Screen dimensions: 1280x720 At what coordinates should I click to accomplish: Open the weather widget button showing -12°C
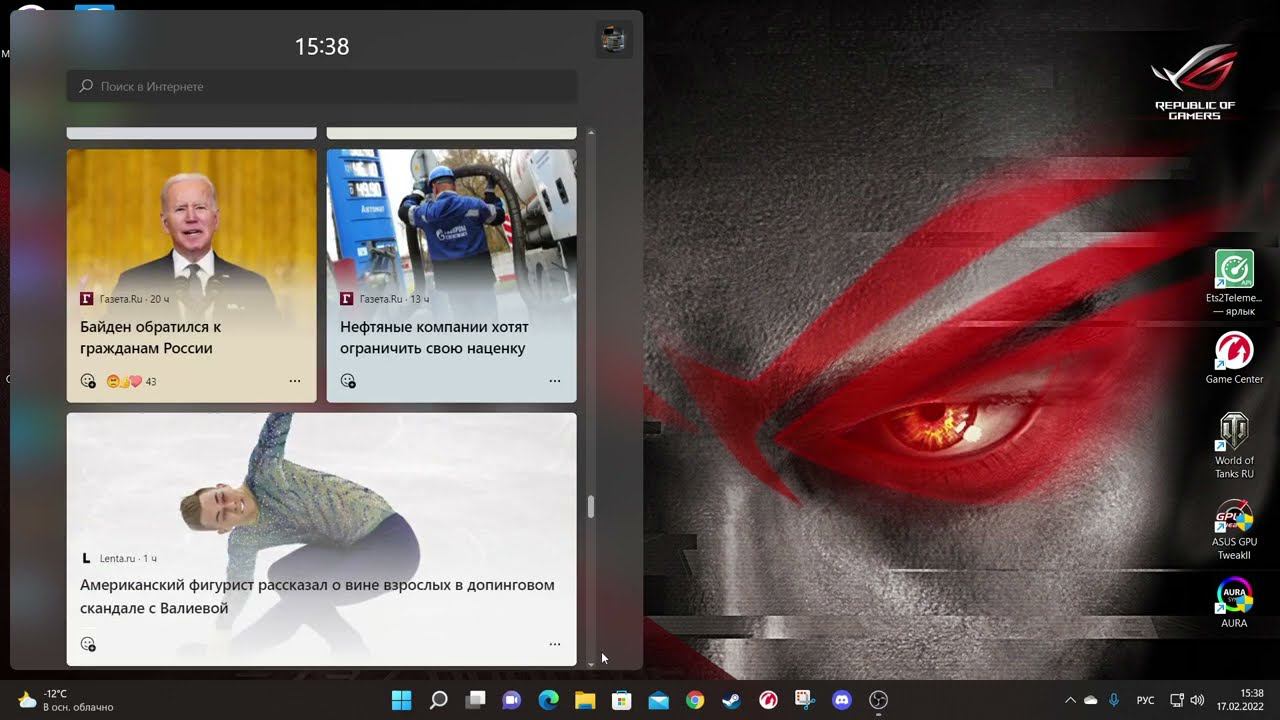click(x=66, y=700)
